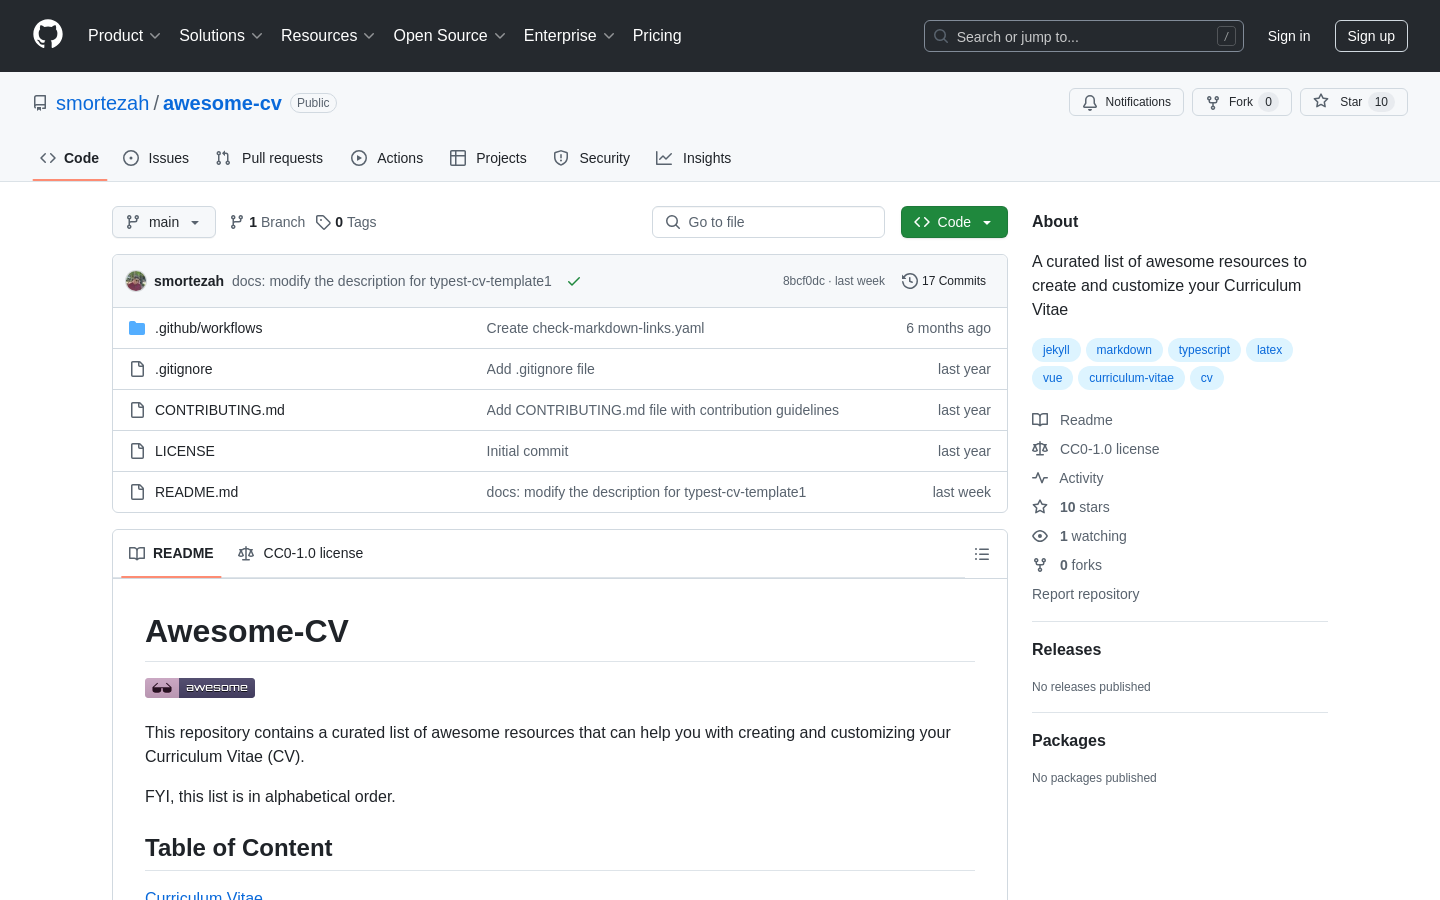Open the Pricing page
Viewport: 1440px width, 900px height.
click(x=657, y=36)
